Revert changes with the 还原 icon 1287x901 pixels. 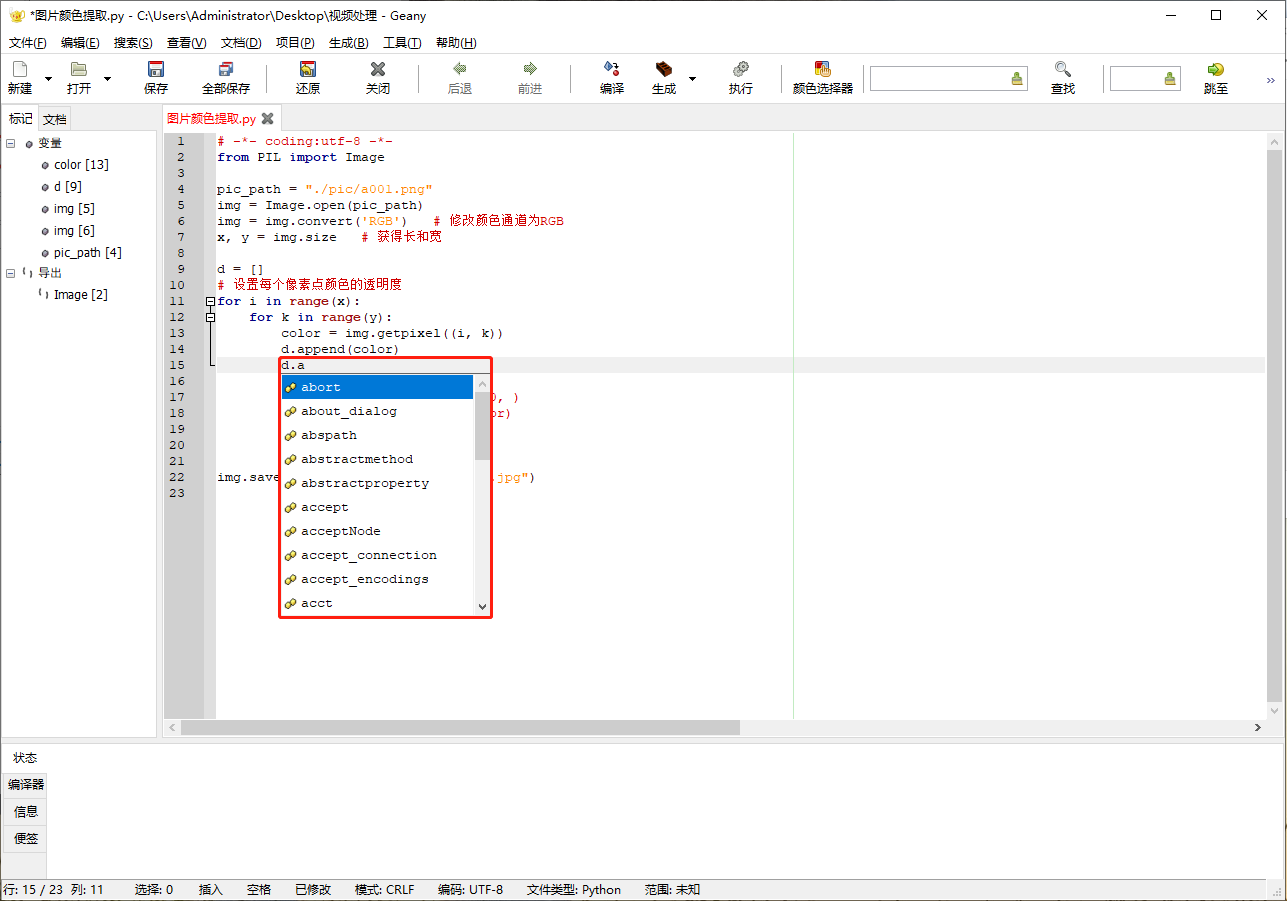point(306,78)
